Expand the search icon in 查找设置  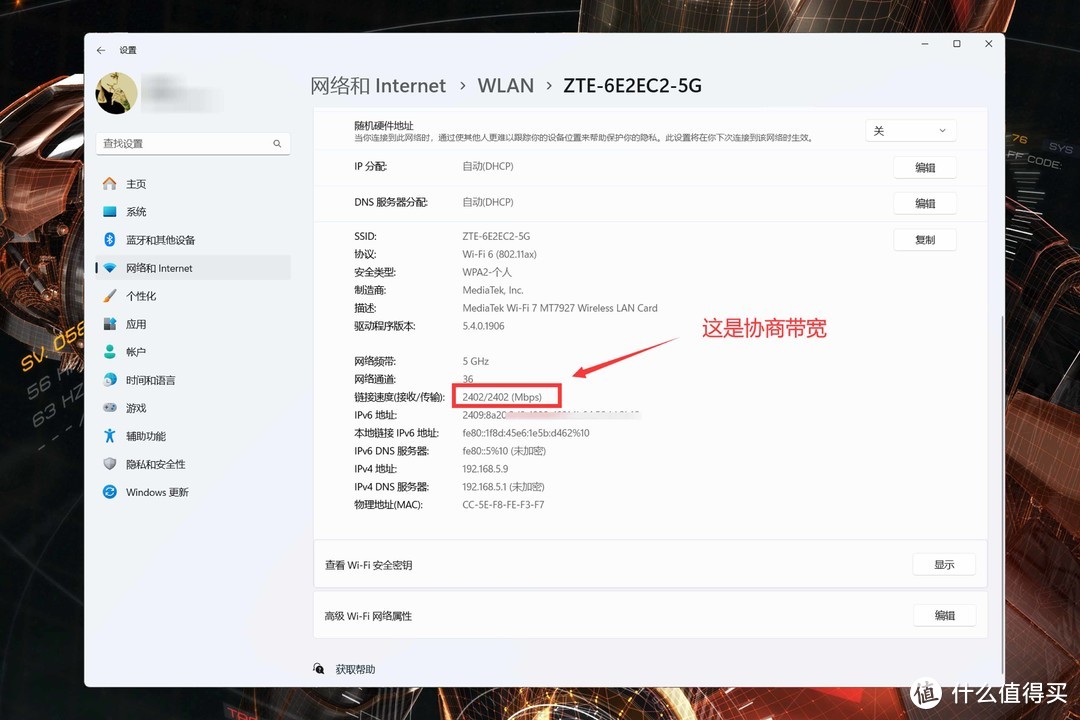coord(277,143)
